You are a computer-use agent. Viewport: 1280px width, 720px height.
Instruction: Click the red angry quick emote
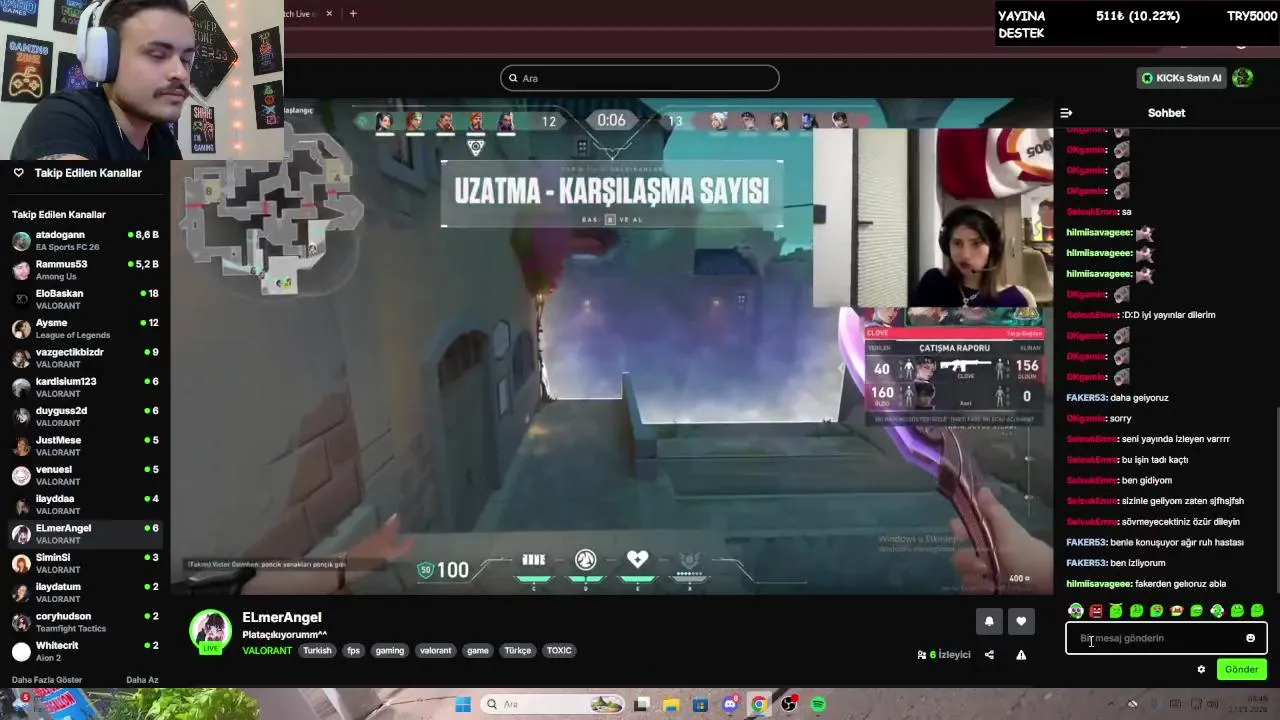click(x=1096, y=610)
